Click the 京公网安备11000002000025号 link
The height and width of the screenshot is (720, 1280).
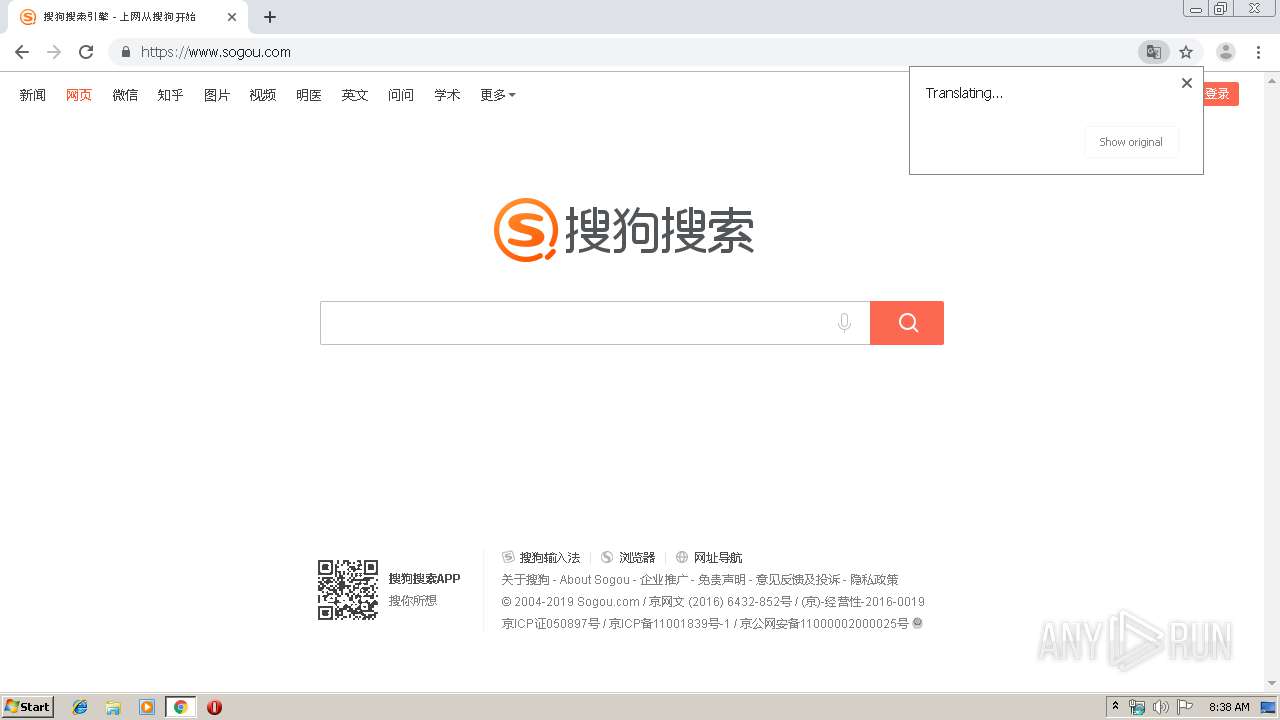pos(824,624)
